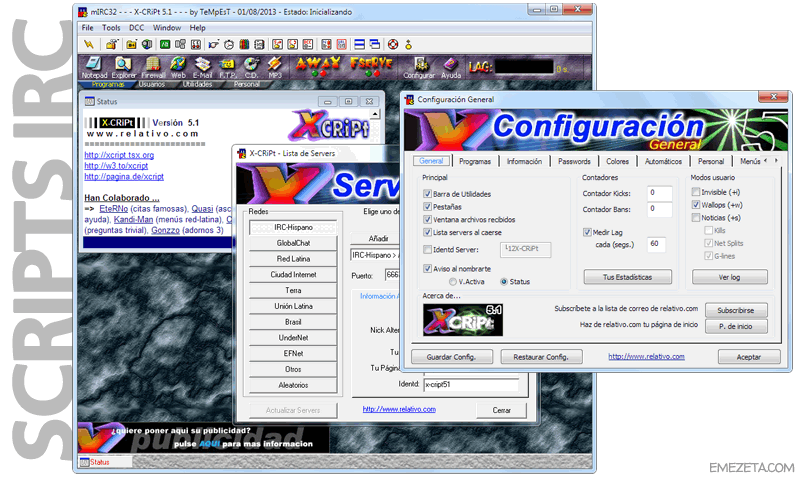Open the Ayuda help book icon
This screenshot has height=478, width=800.
coord(451,65)
